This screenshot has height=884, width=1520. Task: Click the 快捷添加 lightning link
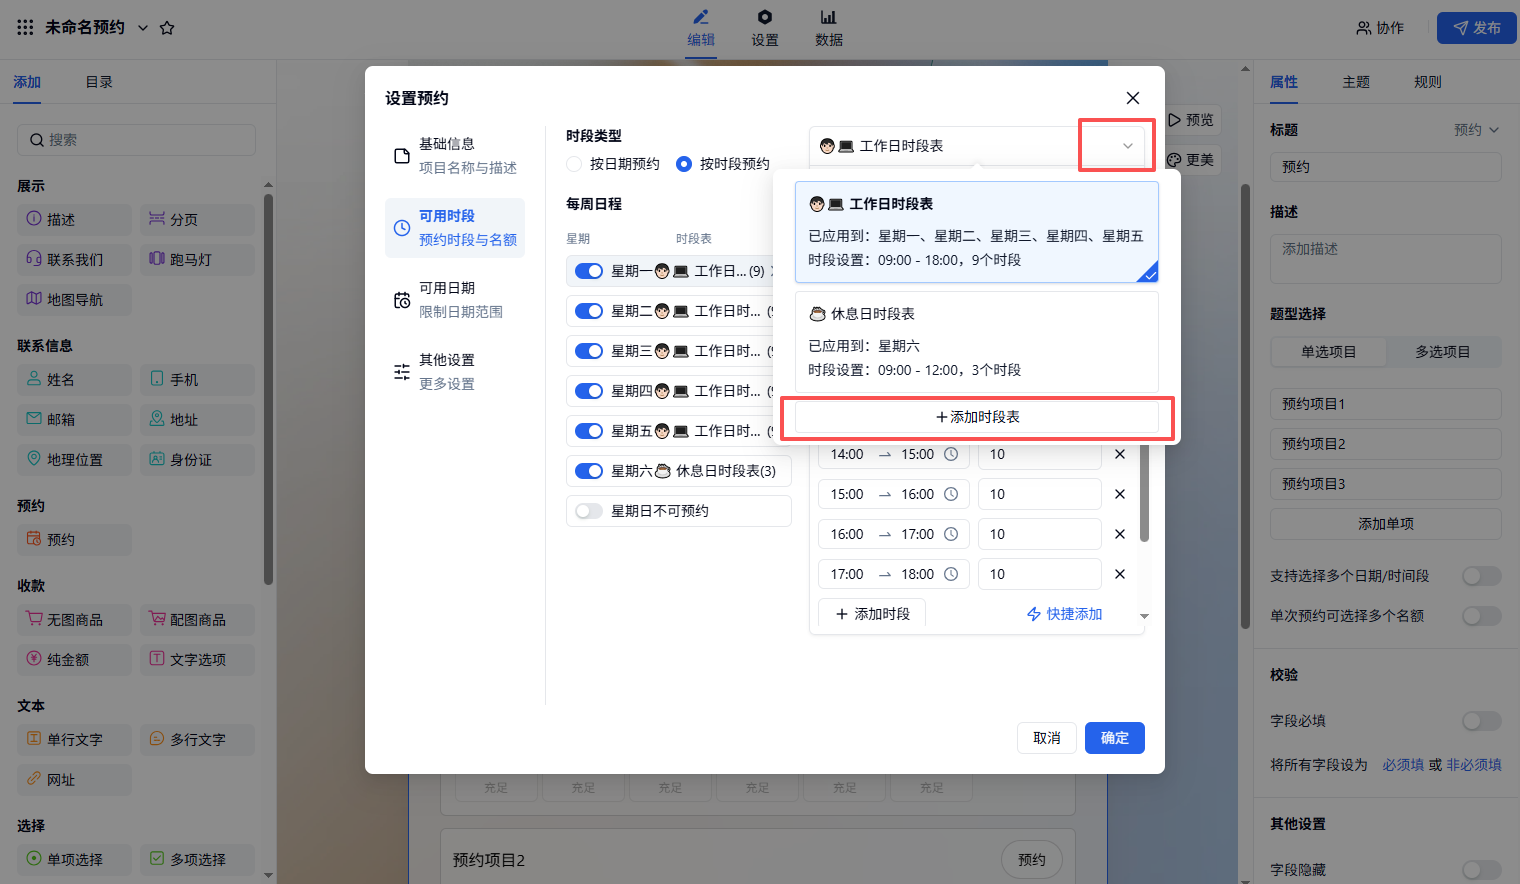tap(1065, 614)
